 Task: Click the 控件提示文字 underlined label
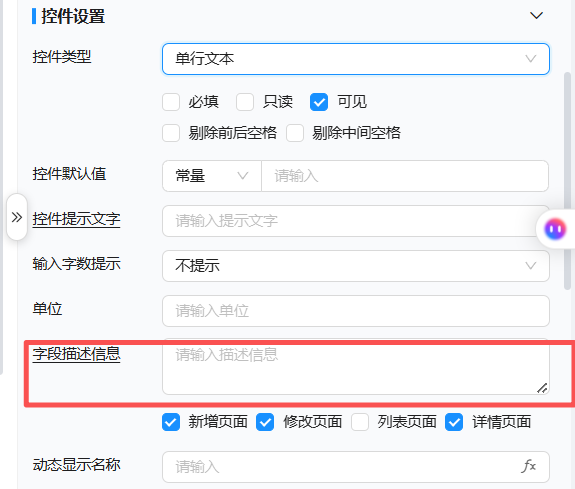(76, 219)
